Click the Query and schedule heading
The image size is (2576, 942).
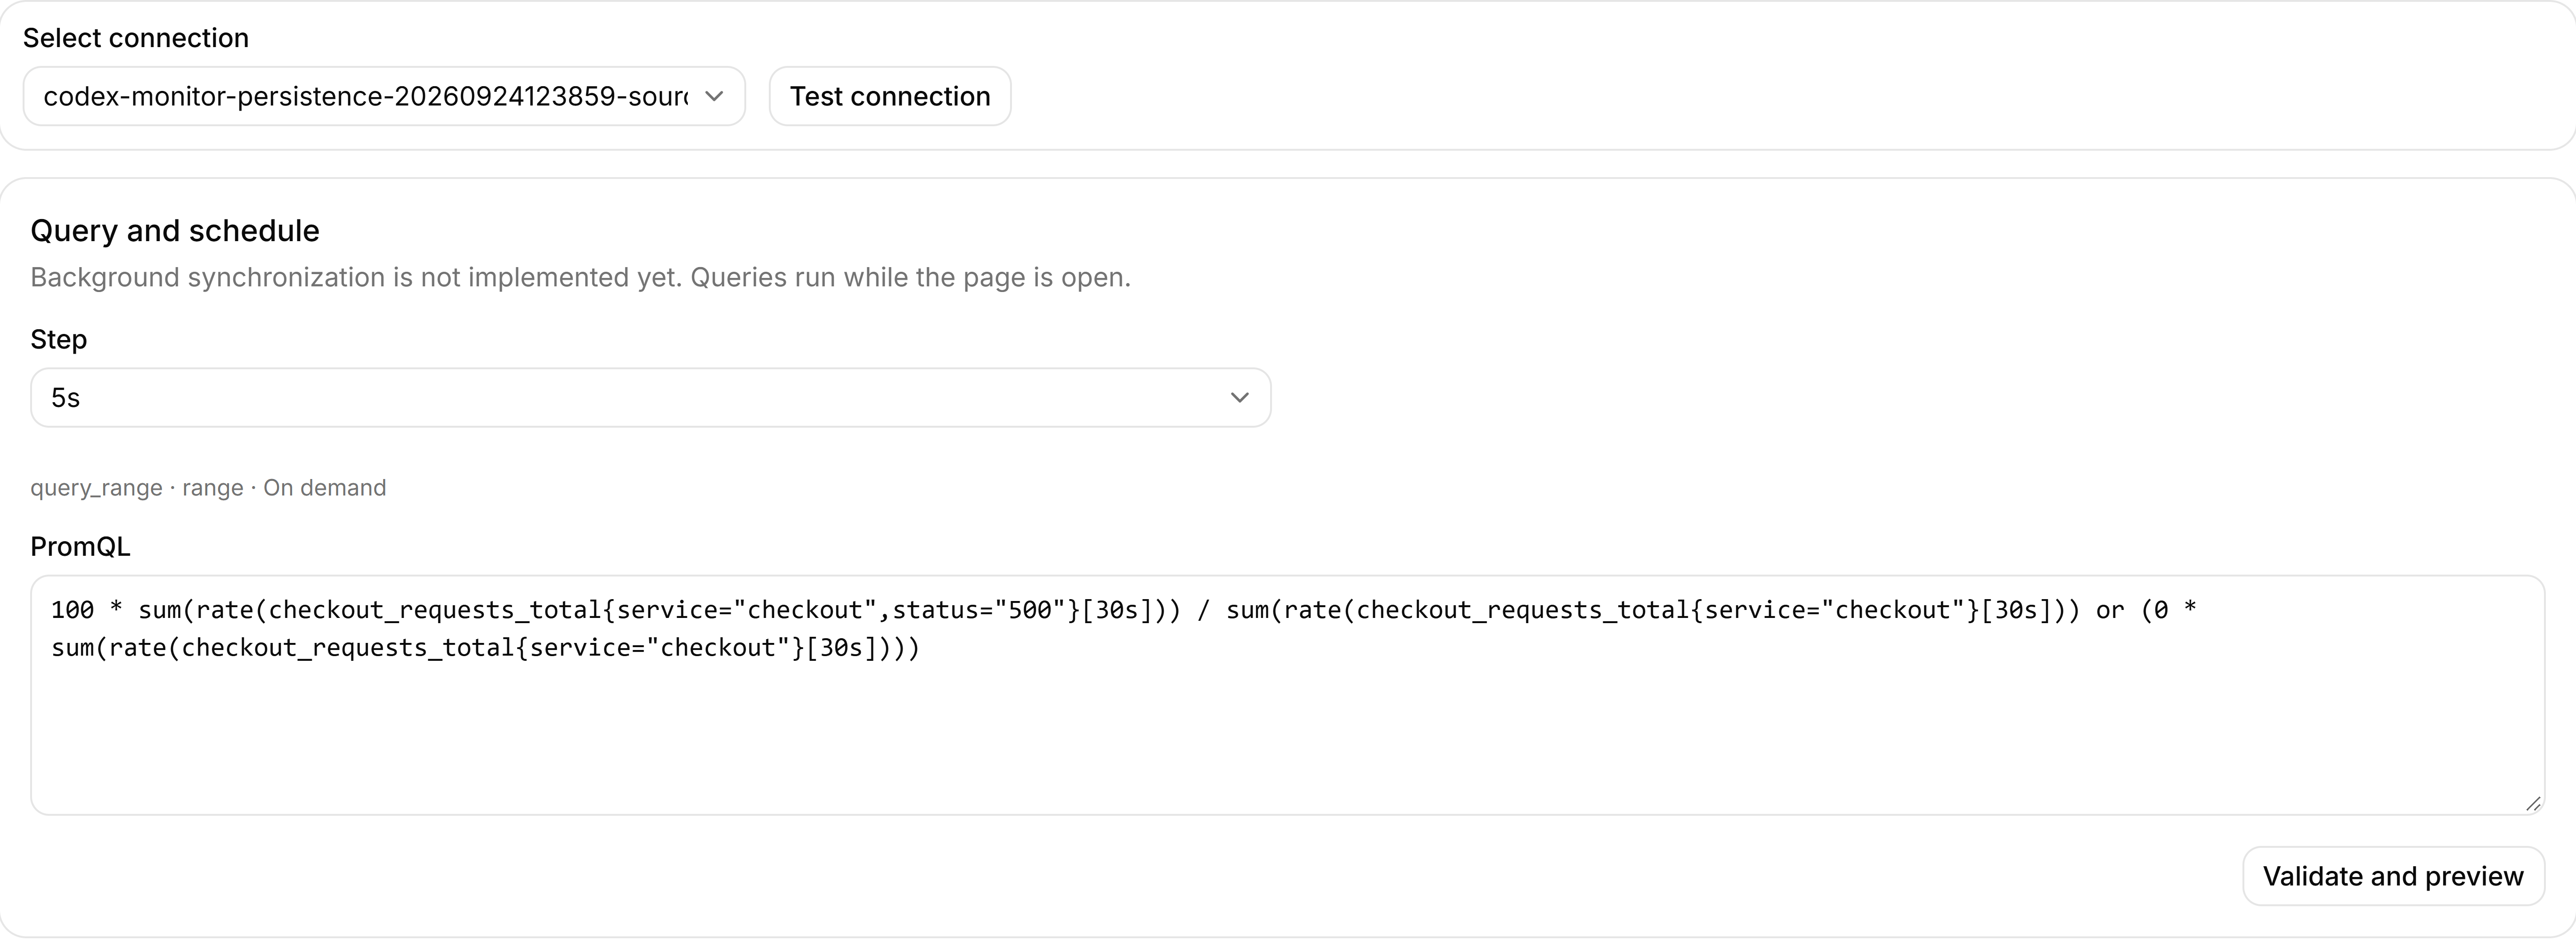pyautogui.click(x=175, y=230)
